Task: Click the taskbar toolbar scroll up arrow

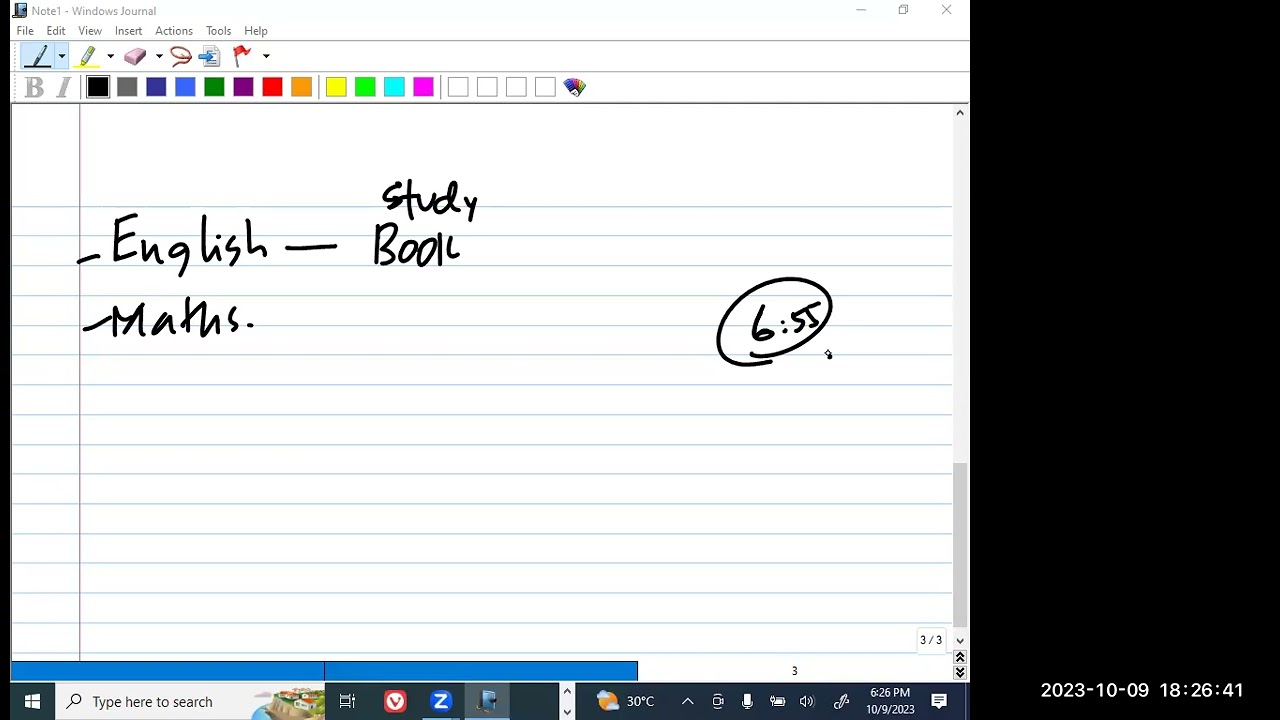Action: (567, 692)
